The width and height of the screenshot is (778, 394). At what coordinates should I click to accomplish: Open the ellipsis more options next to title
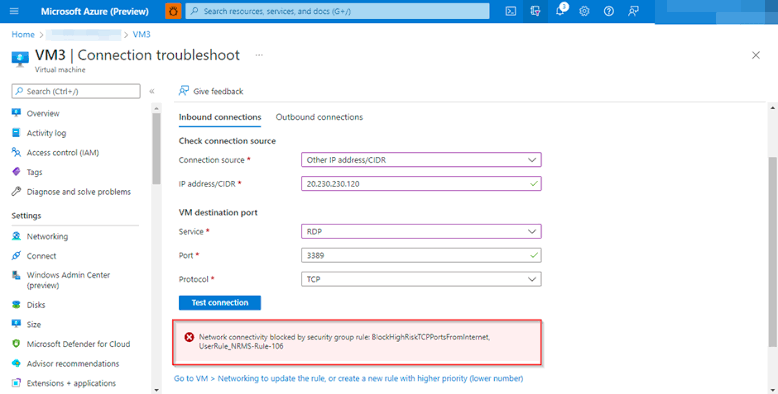[259, 55]
